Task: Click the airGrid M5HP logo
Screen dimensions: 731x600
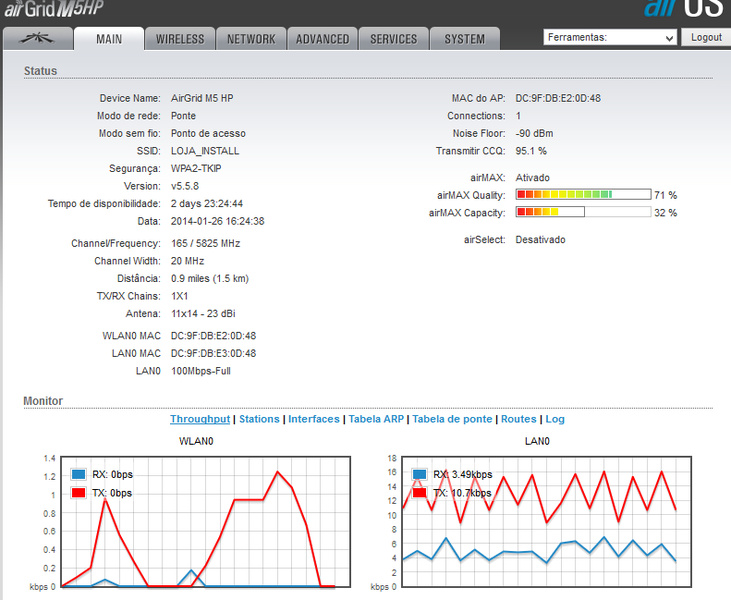Action: pyautogui.click(x=55, y=10)
